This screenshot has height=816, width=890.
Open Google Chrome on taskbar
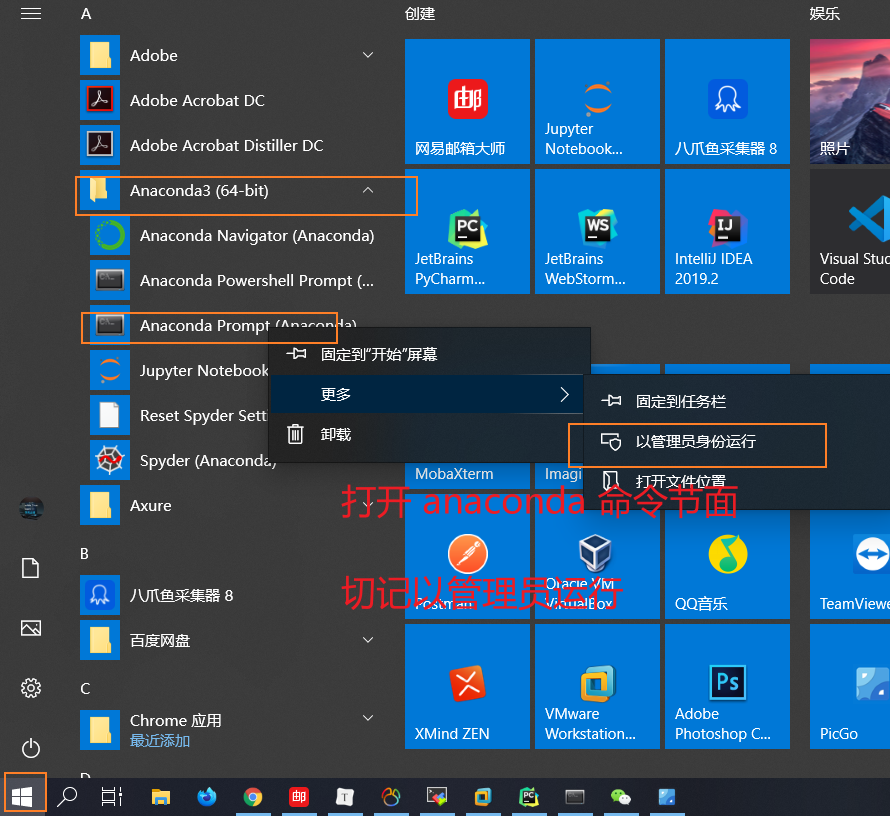pyautogui.click(x=253, y=797)
